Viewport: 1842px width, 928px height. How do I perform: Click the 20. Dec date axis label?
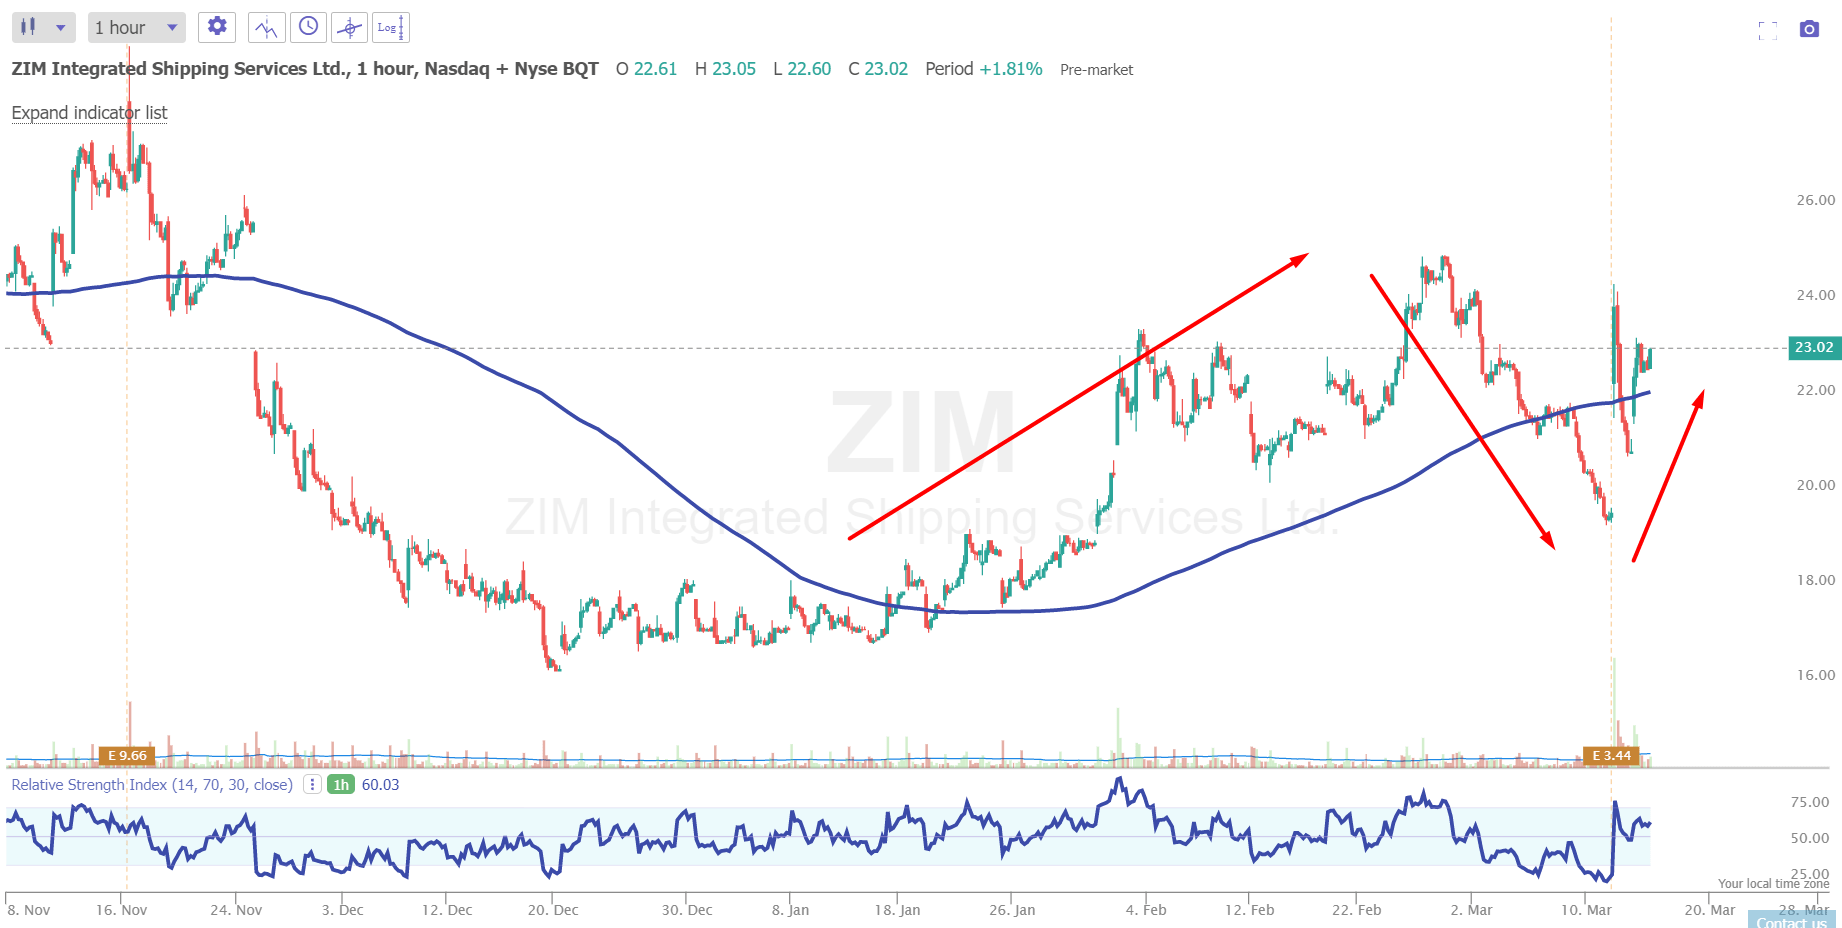coord(553,910)
